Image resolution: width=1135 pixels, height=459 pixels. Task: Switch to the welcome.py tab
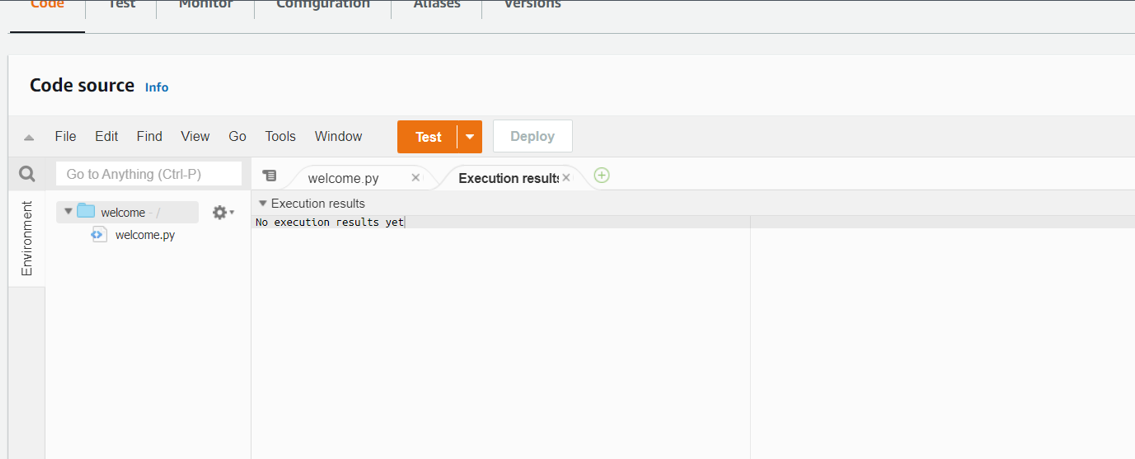(343, 178)
